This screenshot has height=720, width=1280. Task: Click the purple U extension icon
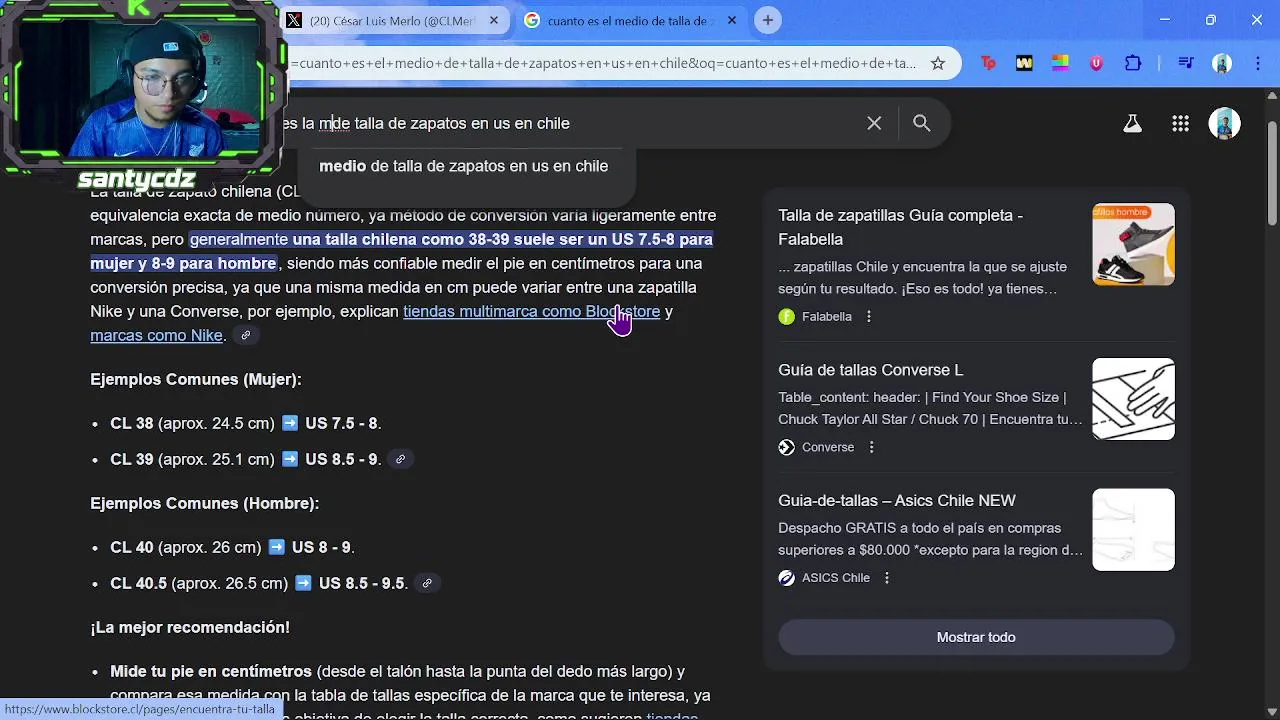coord(1097,63)
